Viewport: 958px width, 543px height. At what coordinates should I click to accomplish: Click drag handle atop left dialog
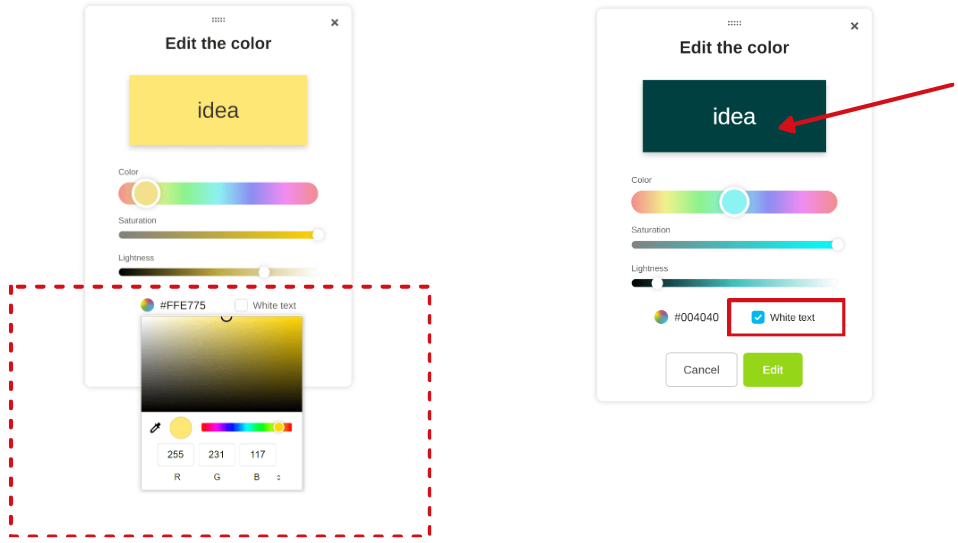pyautogui.click(x=218, y=19)
